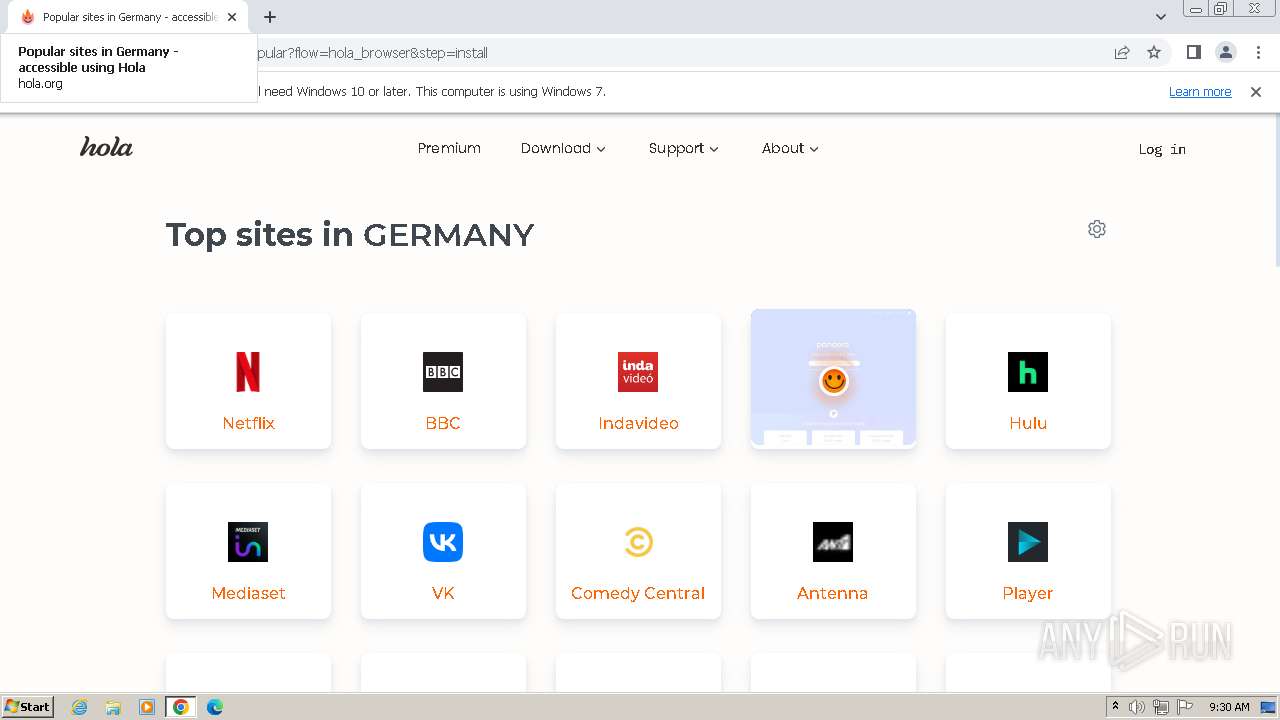Dismiss the Windows 10 notification bar
This screenshot has width=1280, height=720.
click(x=1256, y=91)
